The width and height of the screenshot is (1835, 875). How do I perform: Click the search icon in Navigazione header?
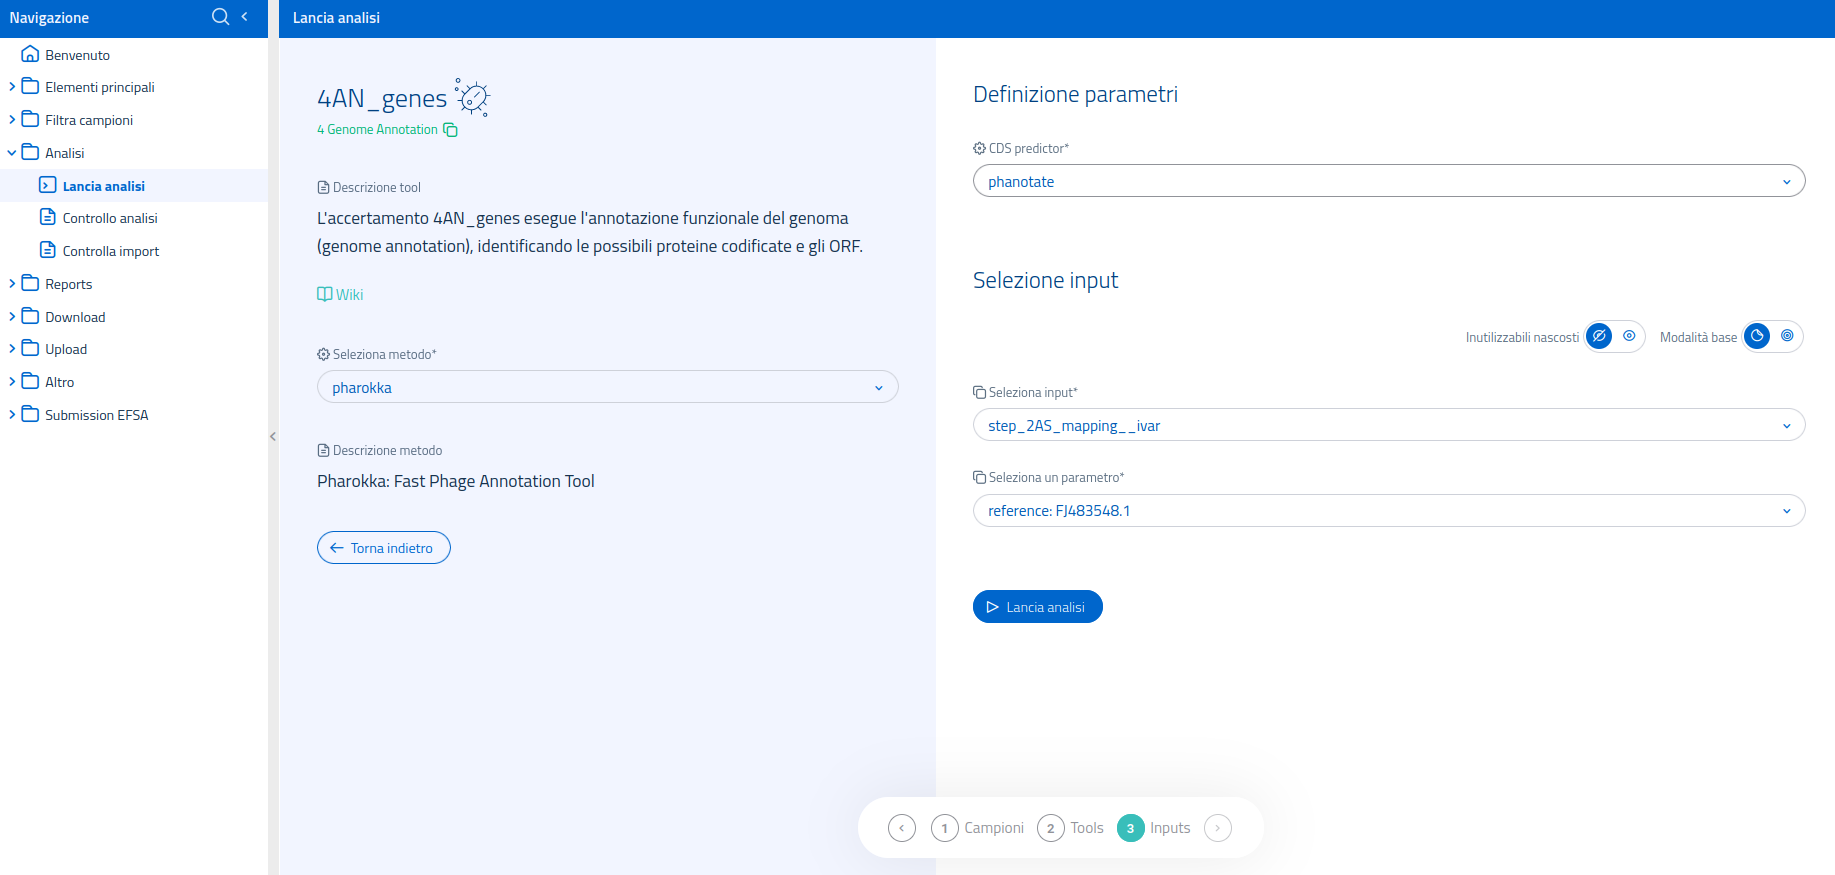pos(220,17)
